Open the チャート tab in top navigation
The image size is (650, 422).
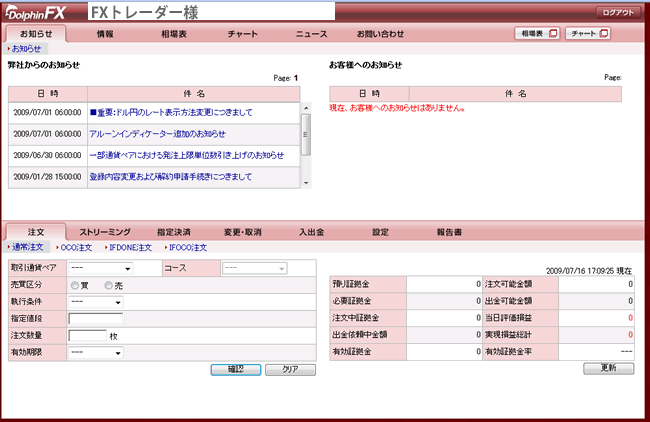[x=243, y=34]
